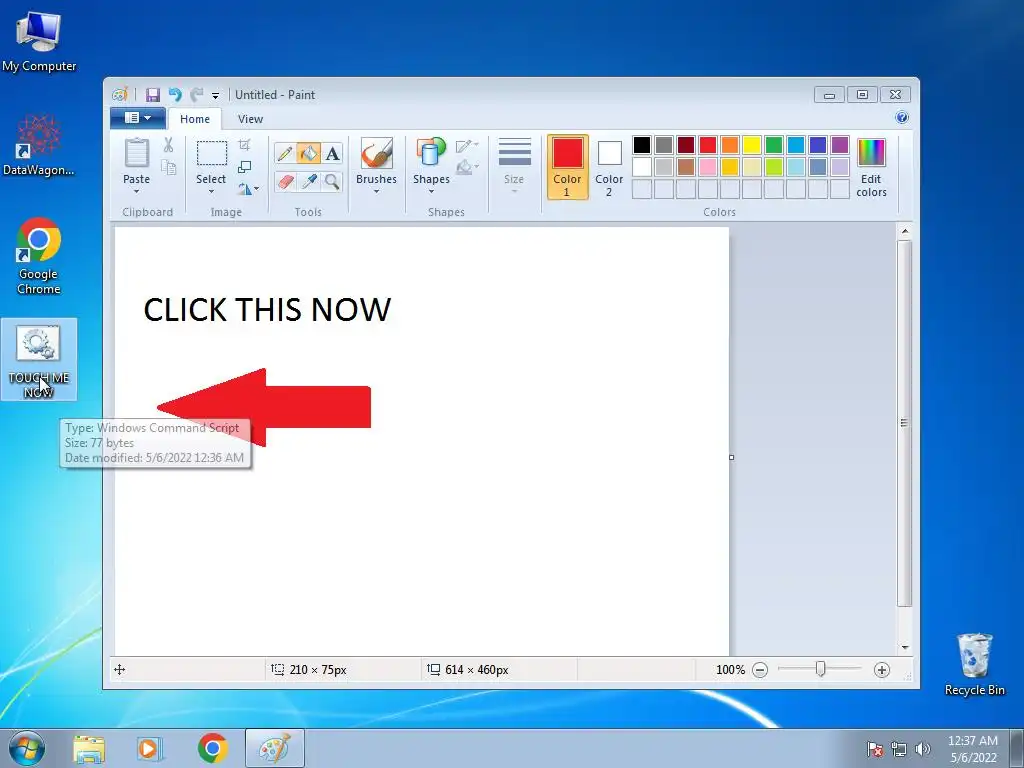Select Color 2 background button
This screenshot has height=768, width=1024.
(609, 167)
